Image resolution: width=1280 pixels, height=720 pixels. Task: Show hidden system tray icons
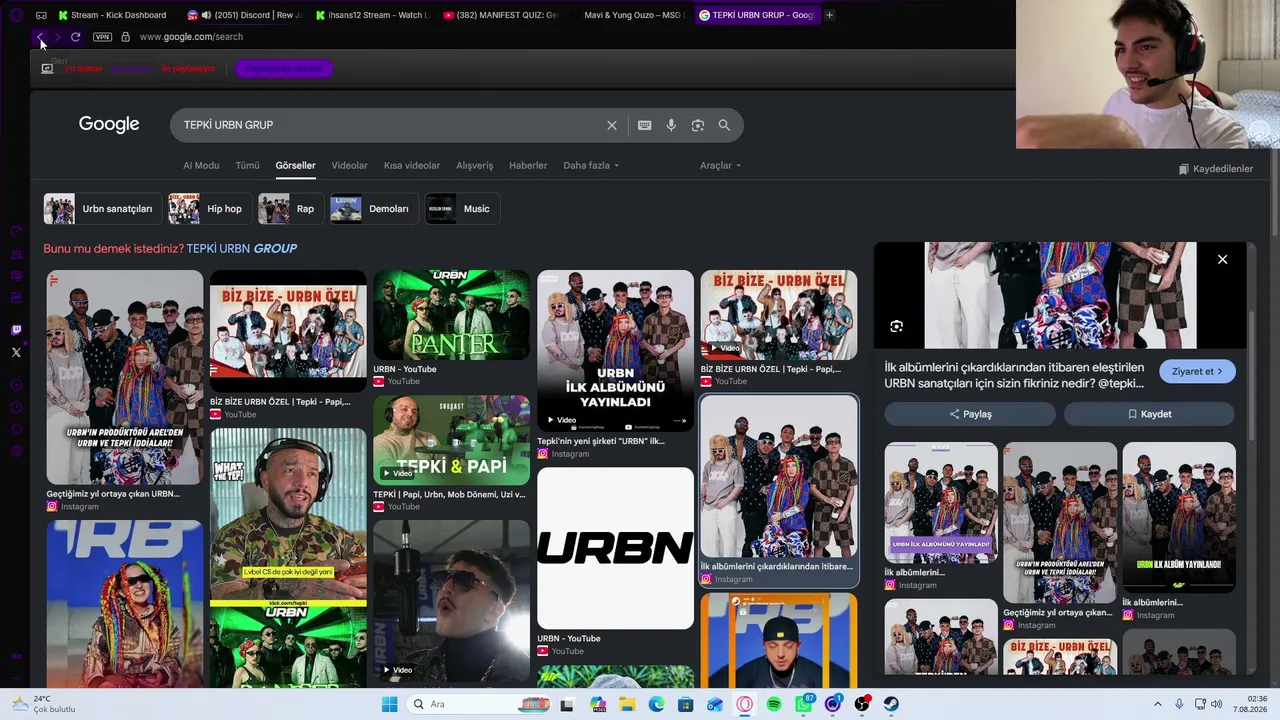(x=1158, y=704)
